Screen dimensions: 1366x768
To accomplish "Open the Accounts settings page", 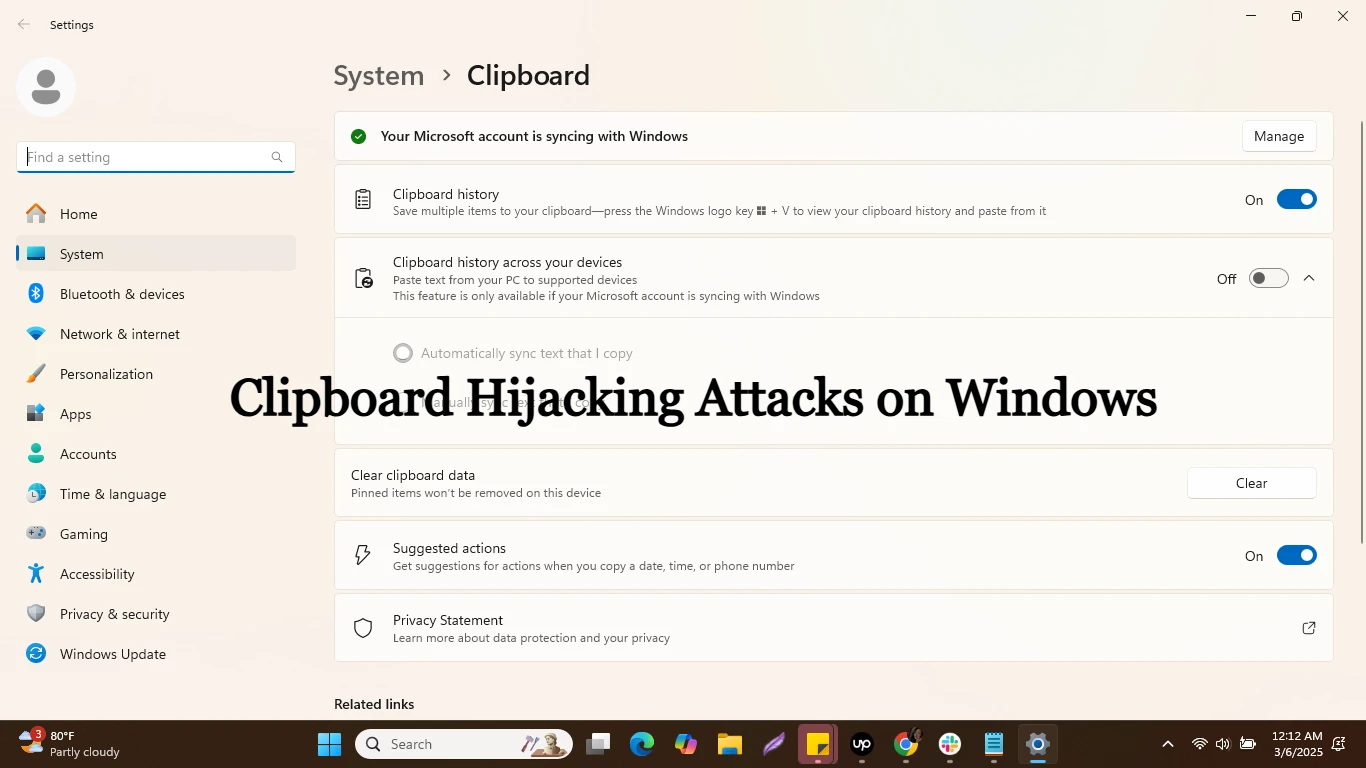I will coord(88,453).
